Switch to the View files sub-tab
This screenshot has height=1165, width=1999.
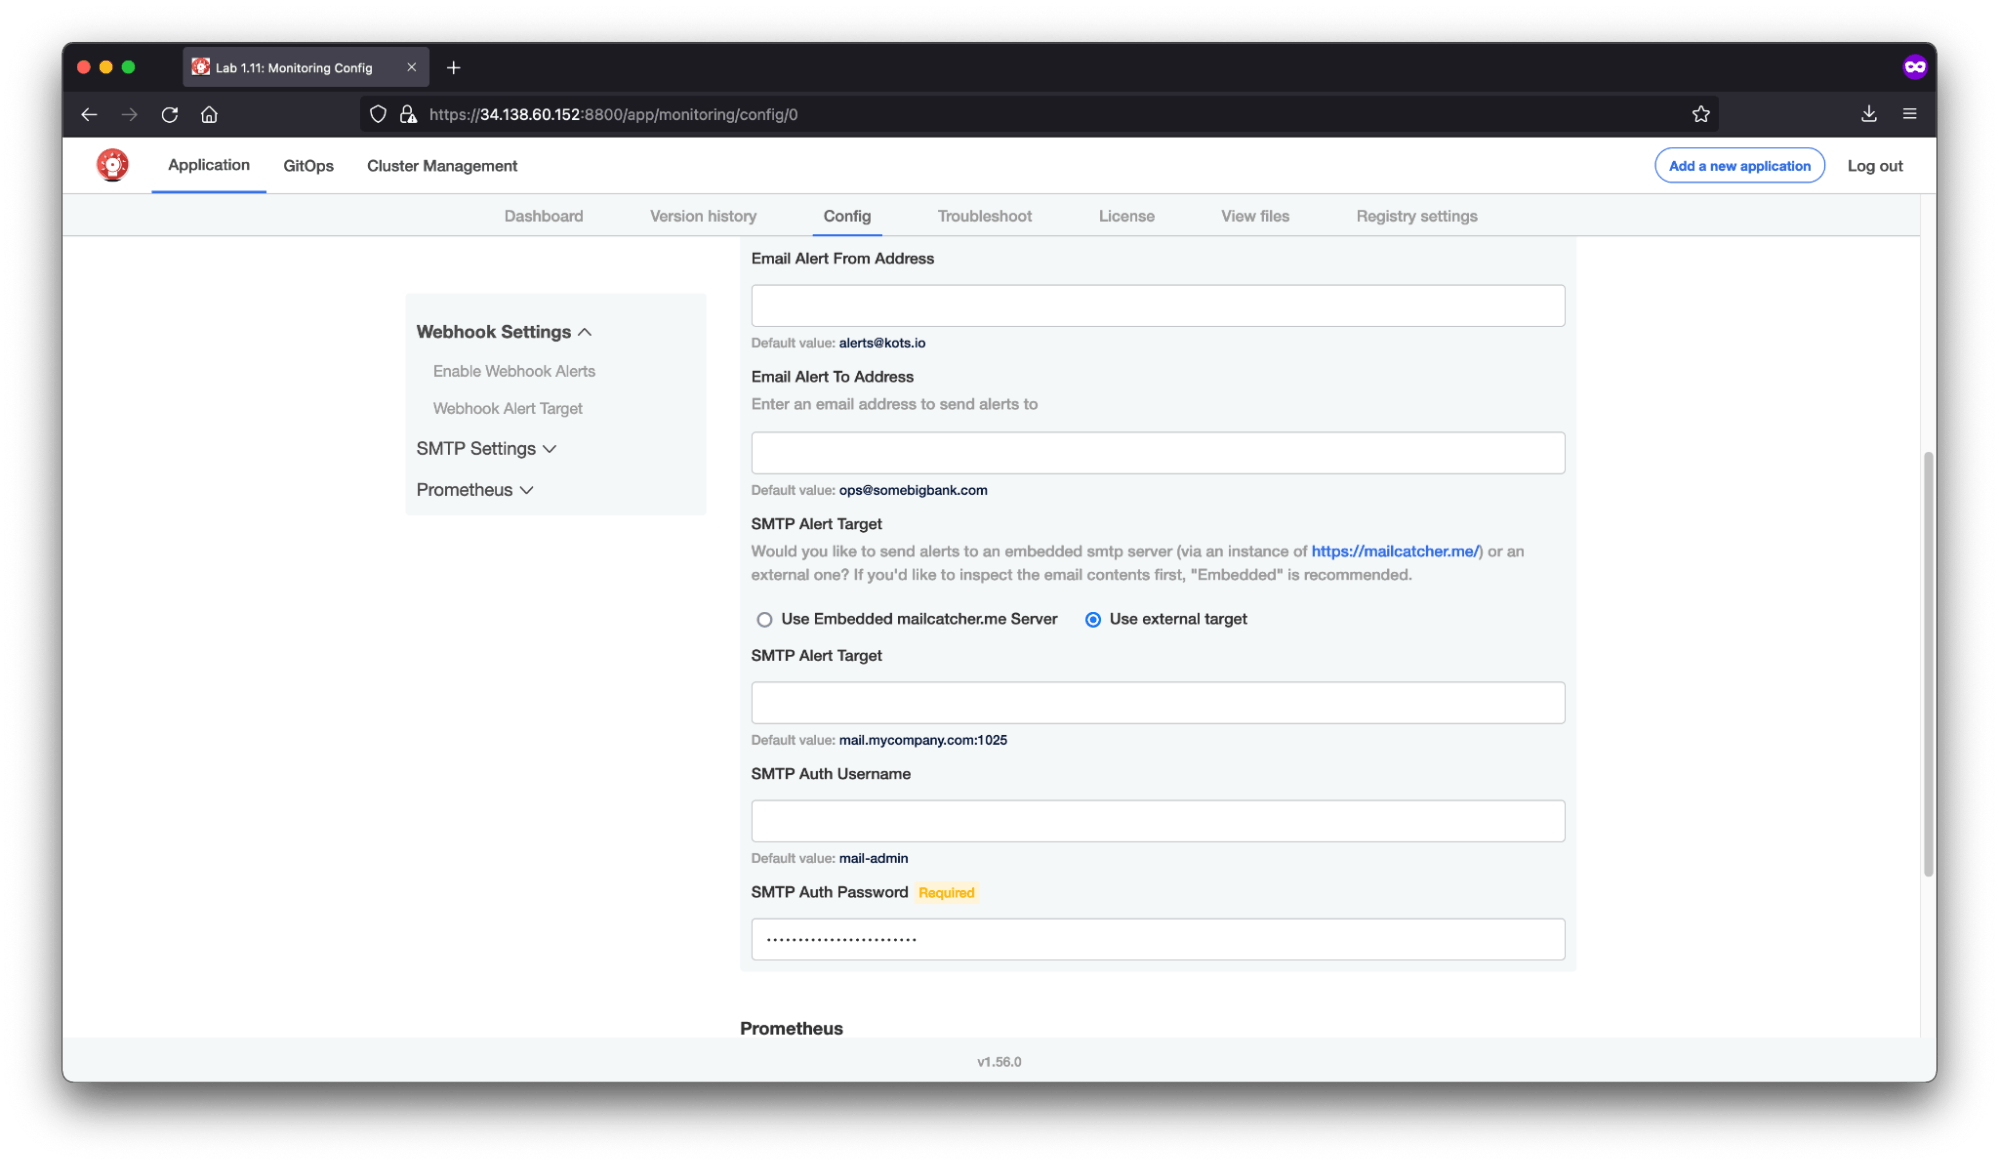coord(1255,216)
